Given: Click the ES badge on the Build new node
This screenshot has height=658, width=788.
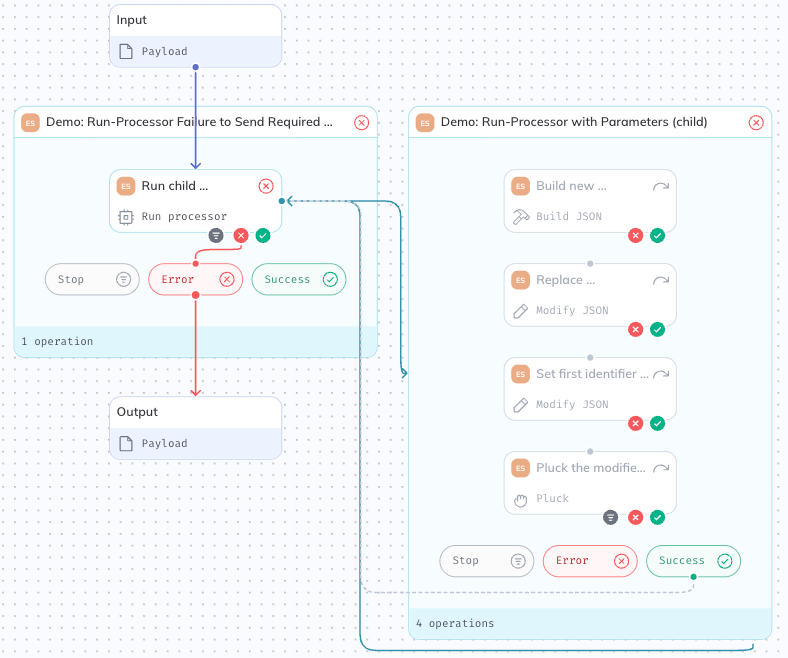Looking at the screenshot, I should coord(521,186).
